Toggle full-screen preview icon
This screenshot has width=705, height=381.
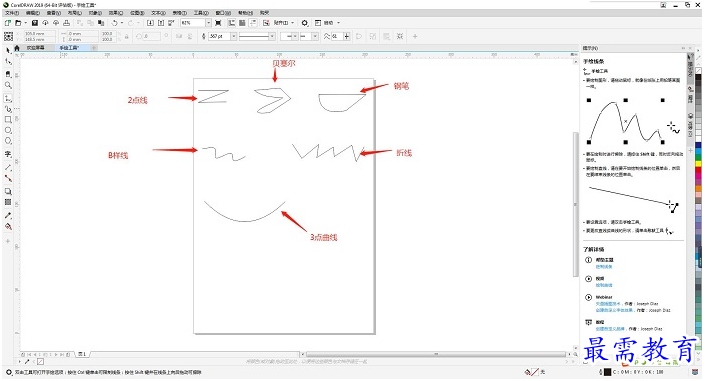coord(219,22)
